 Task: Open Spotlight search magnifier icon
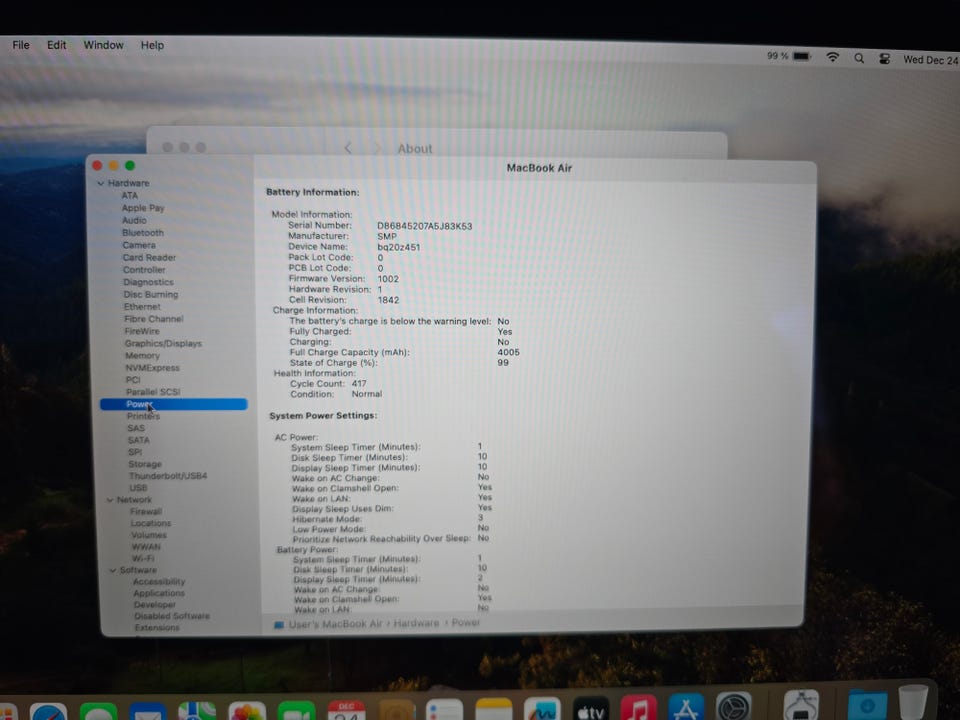point(859,58)
